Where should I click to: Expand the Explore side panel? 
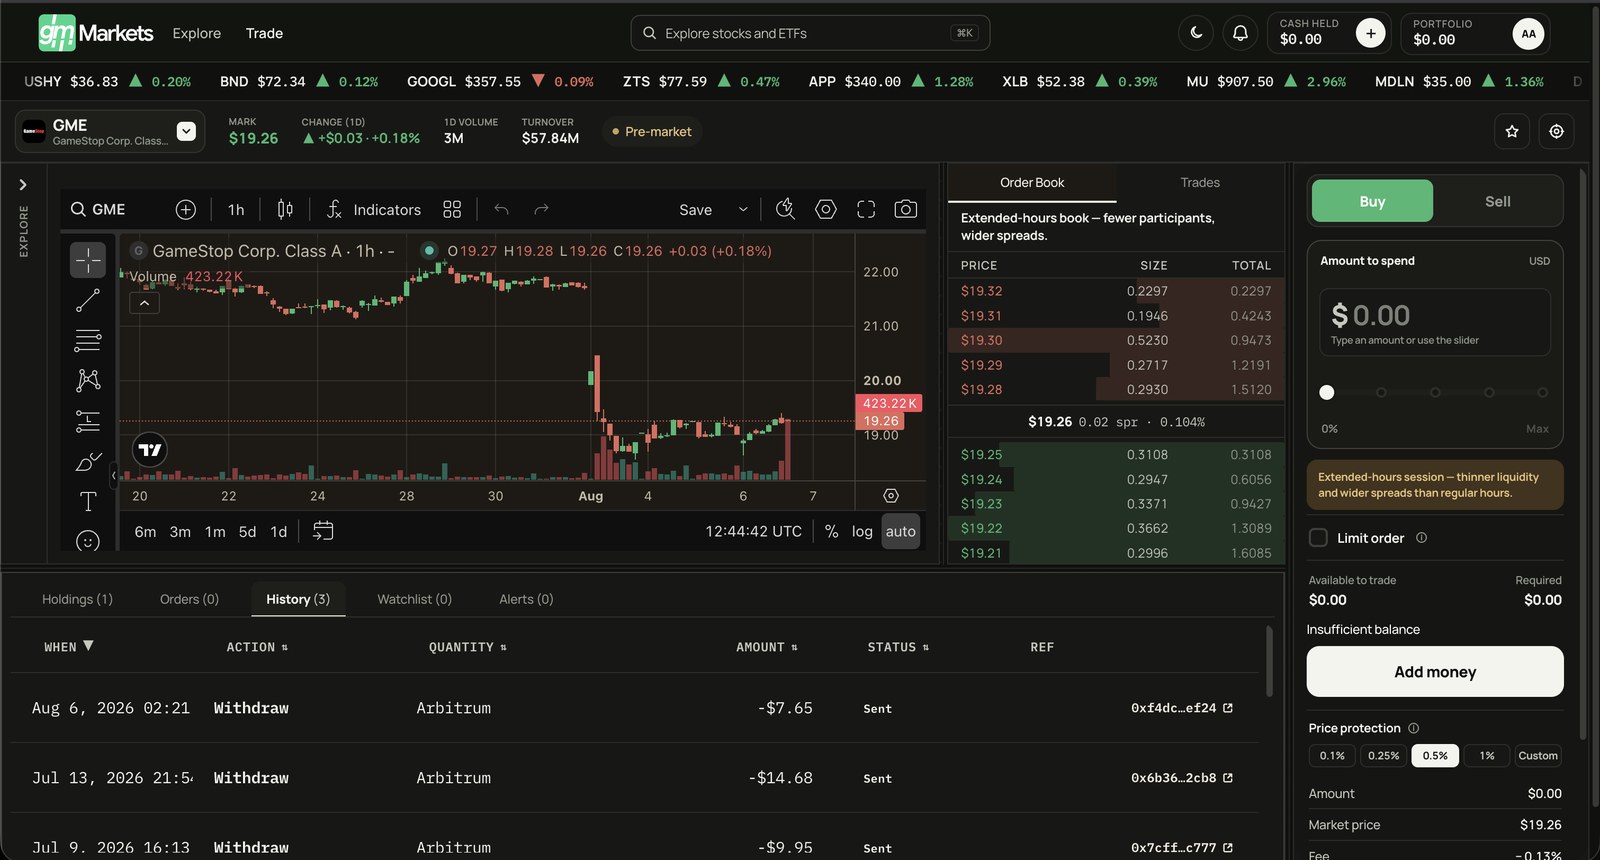point(23,185)
